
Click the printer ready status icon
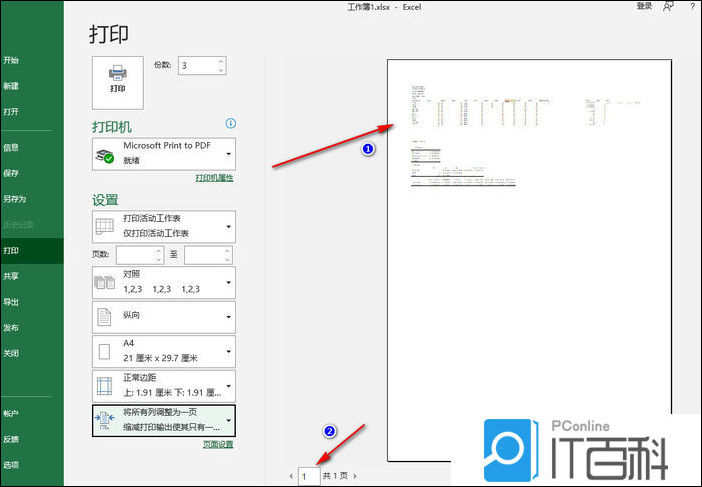click(x=105, y=156)
